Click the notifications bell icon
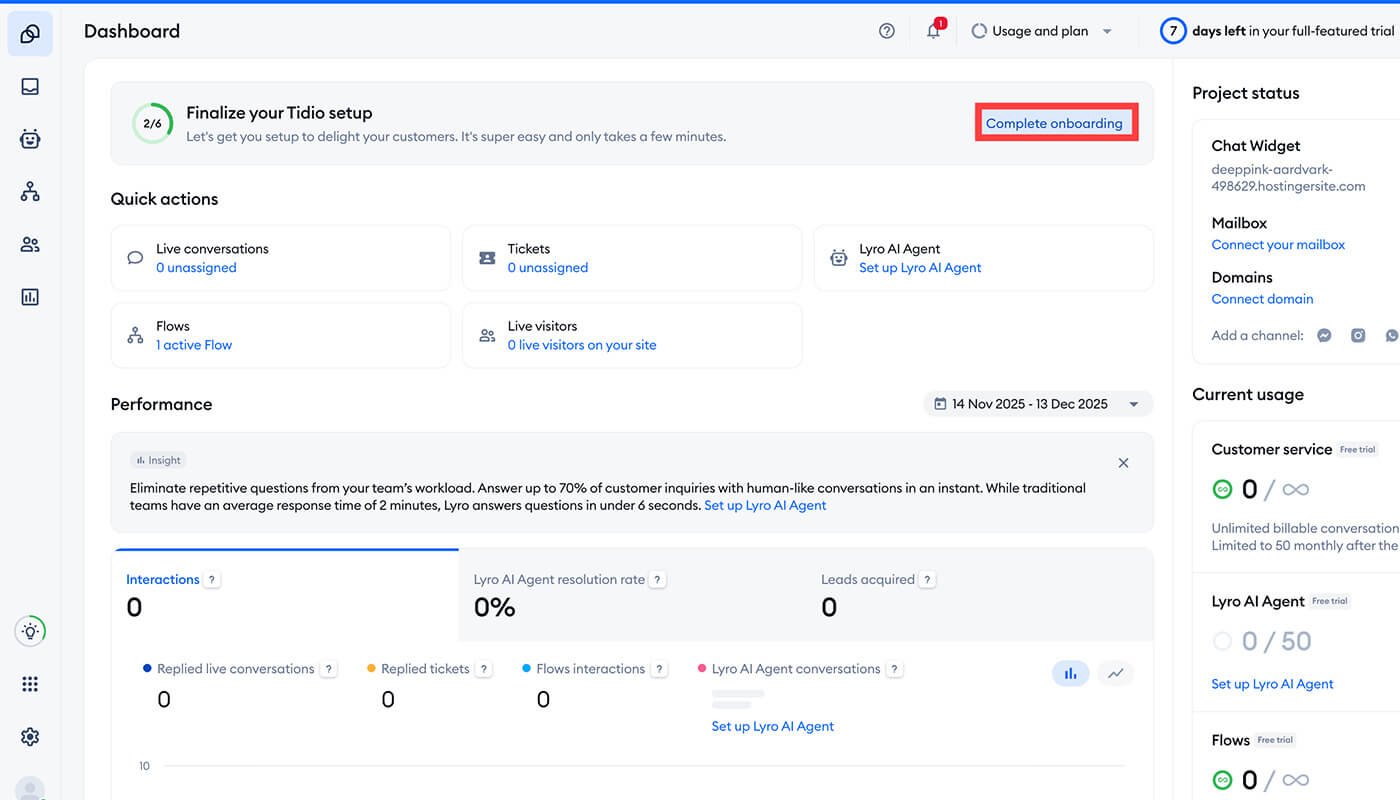 pos(933,31)
